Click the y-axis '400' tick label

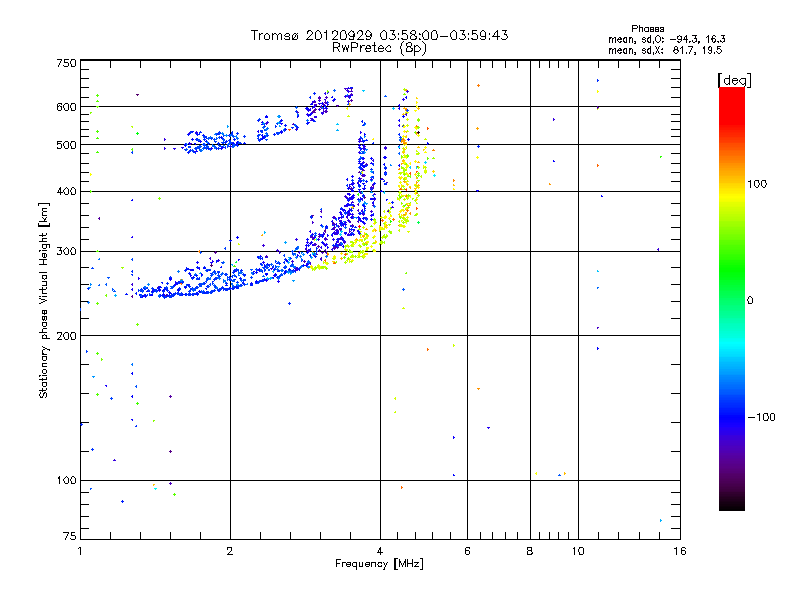pos(66,191)
